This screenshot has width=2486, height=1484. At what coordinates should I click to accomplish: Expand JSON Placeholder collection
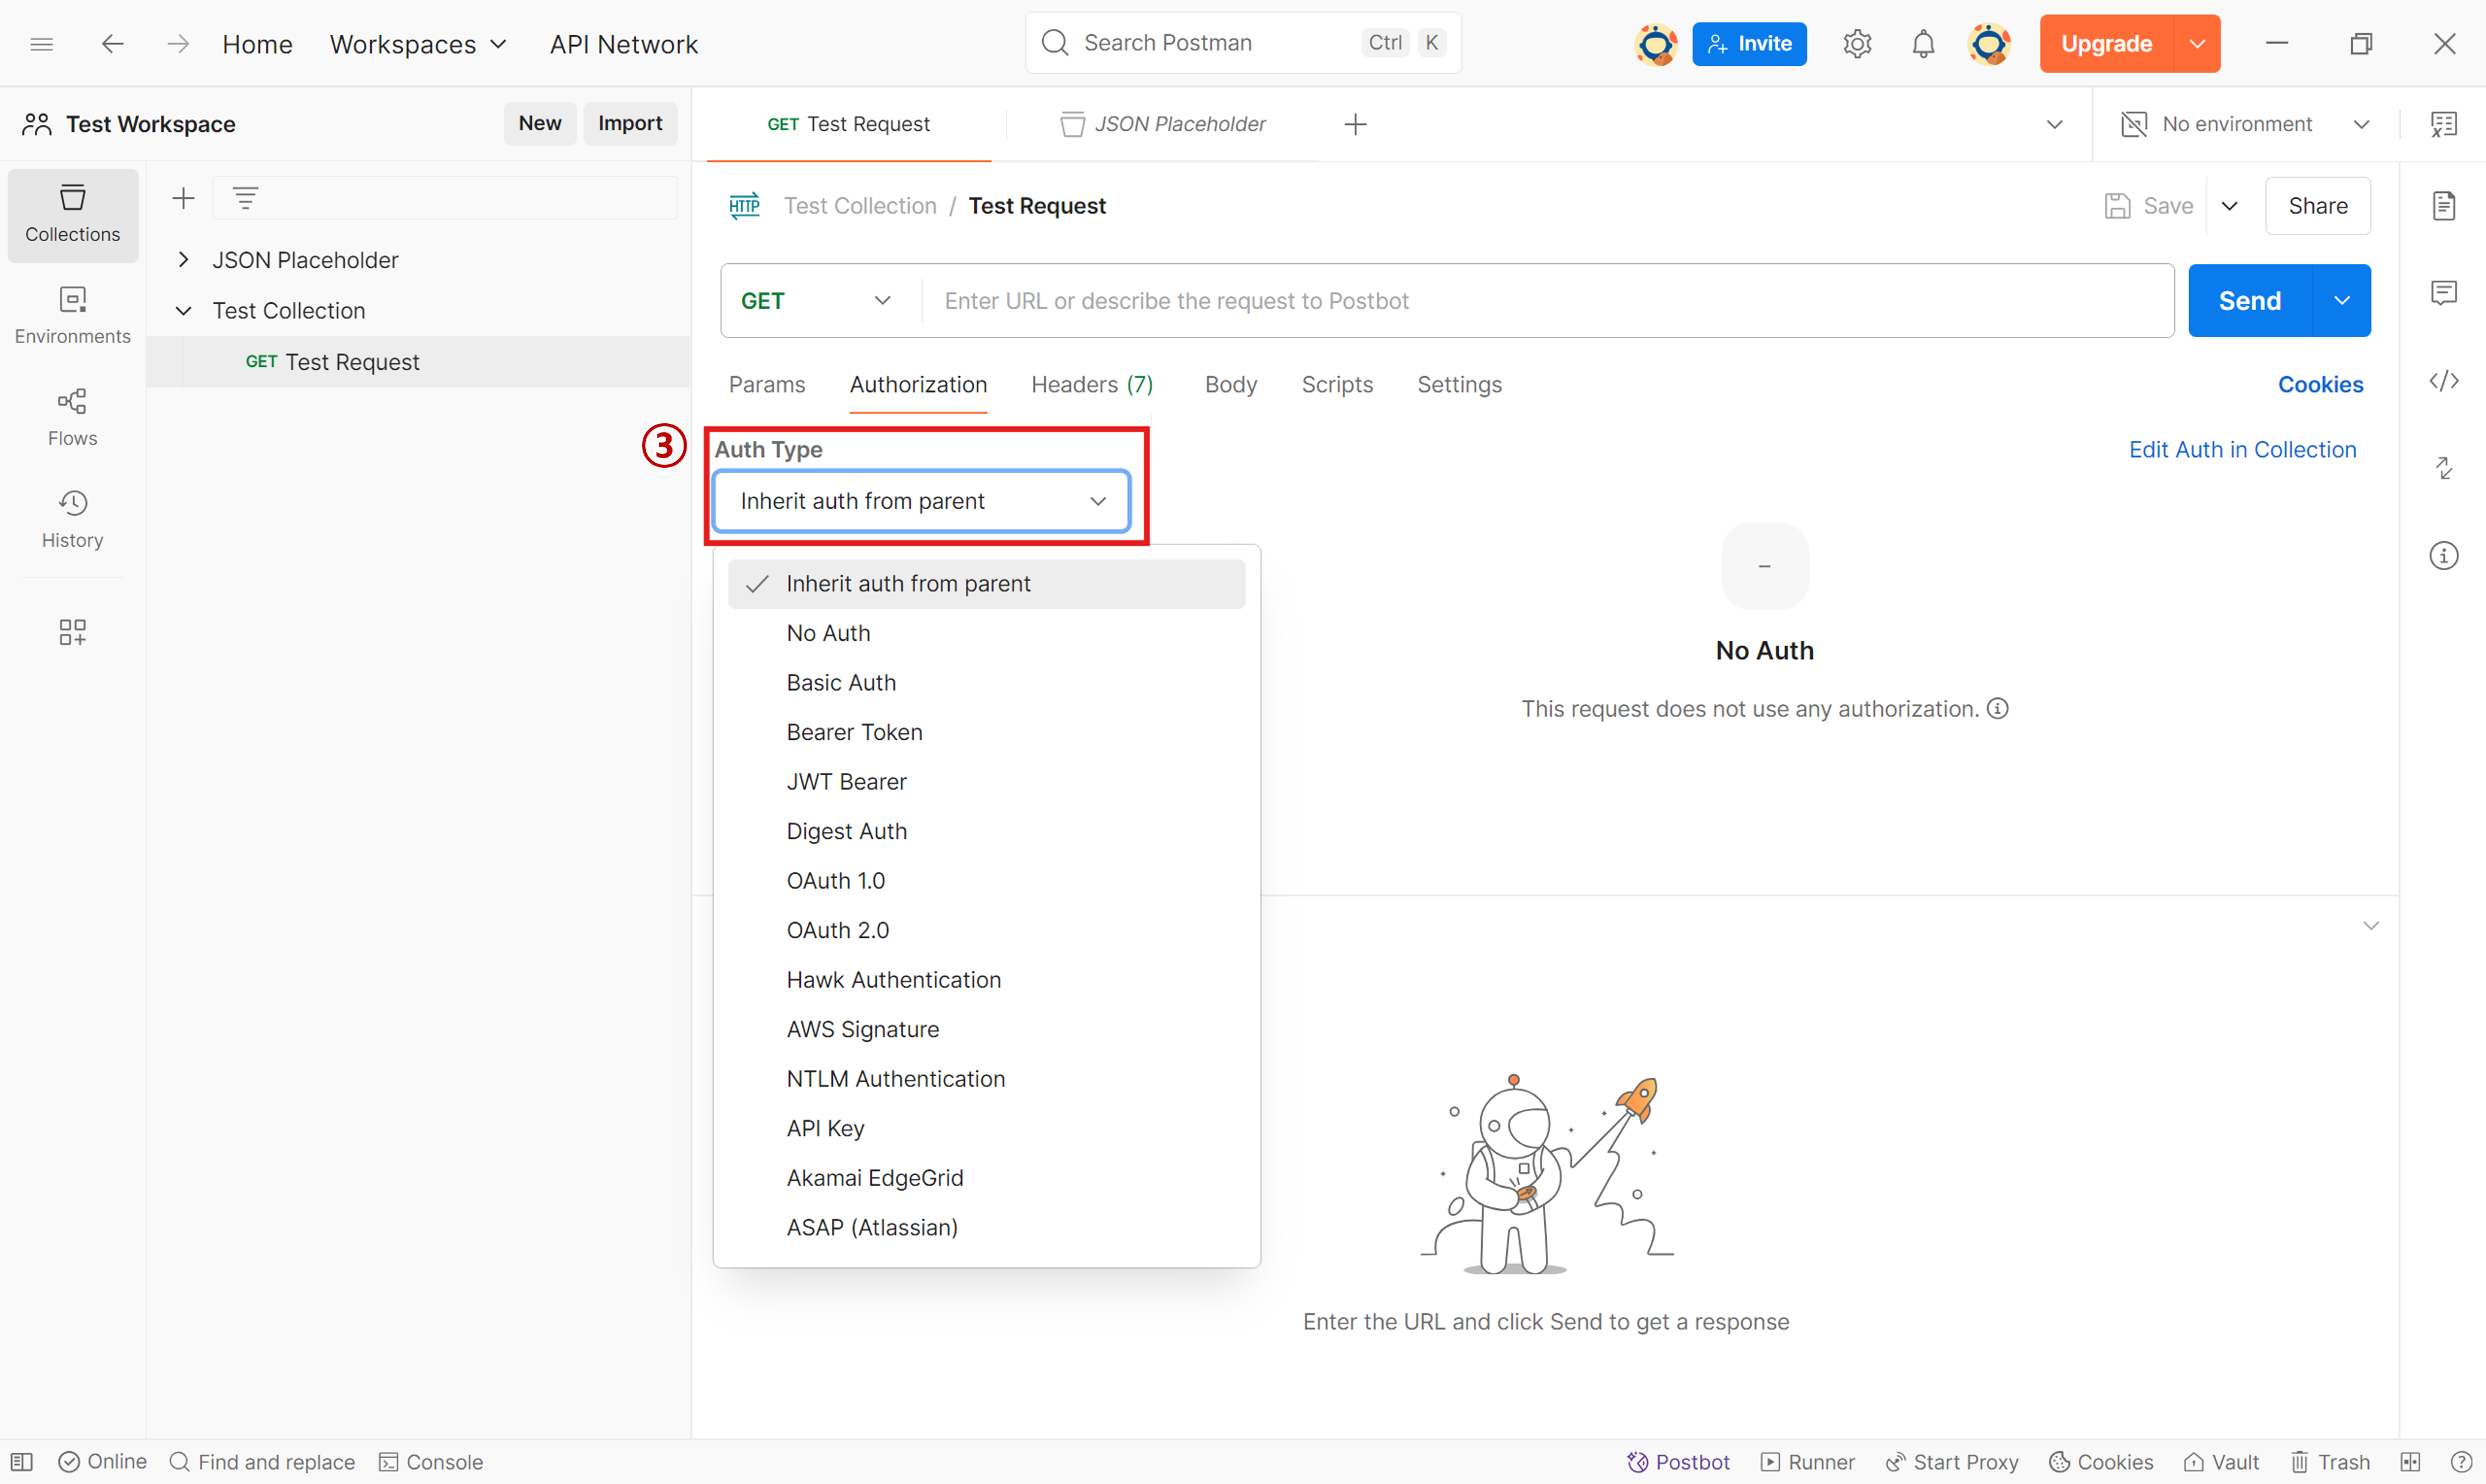pyautogui.click(x=183, y=260)
